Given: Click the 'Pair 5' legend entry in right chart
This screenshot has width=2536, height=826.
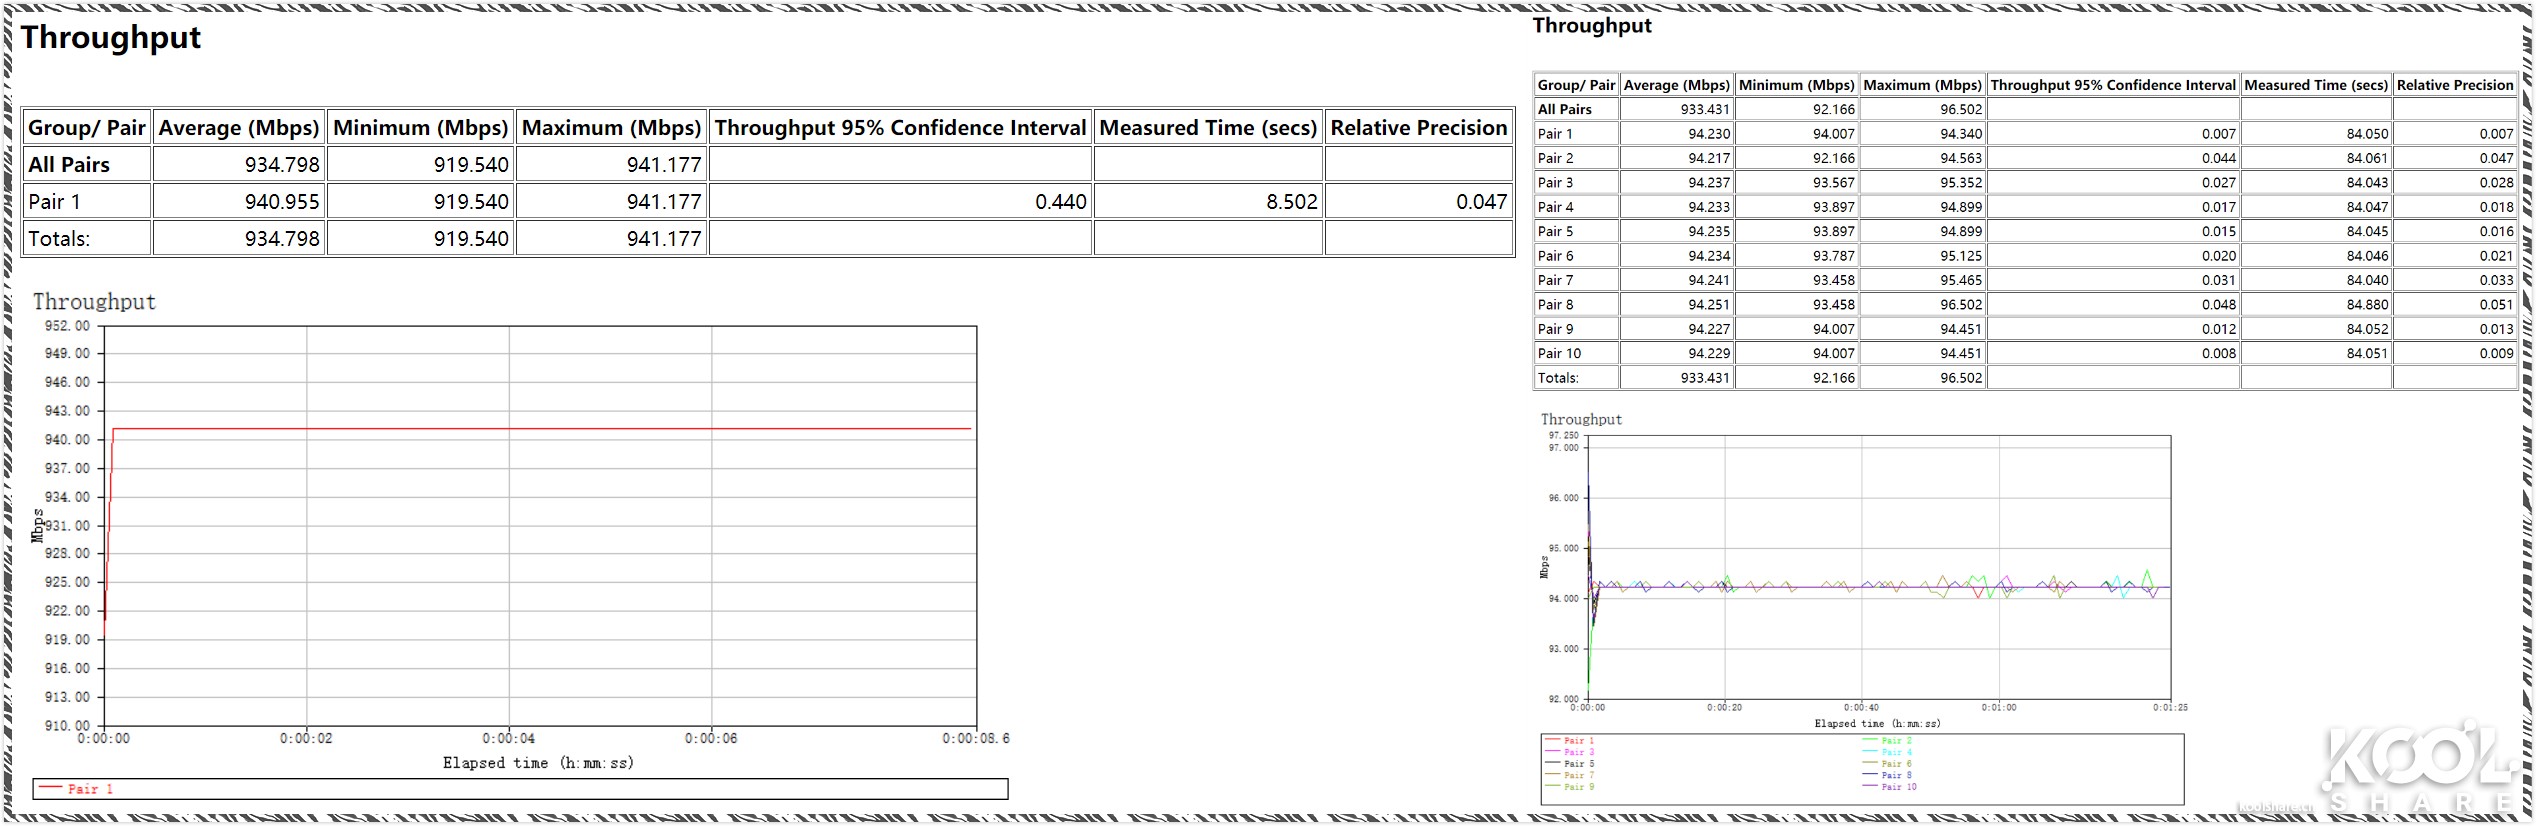Looking at the screenshot, I should (x=1571, y=764).
